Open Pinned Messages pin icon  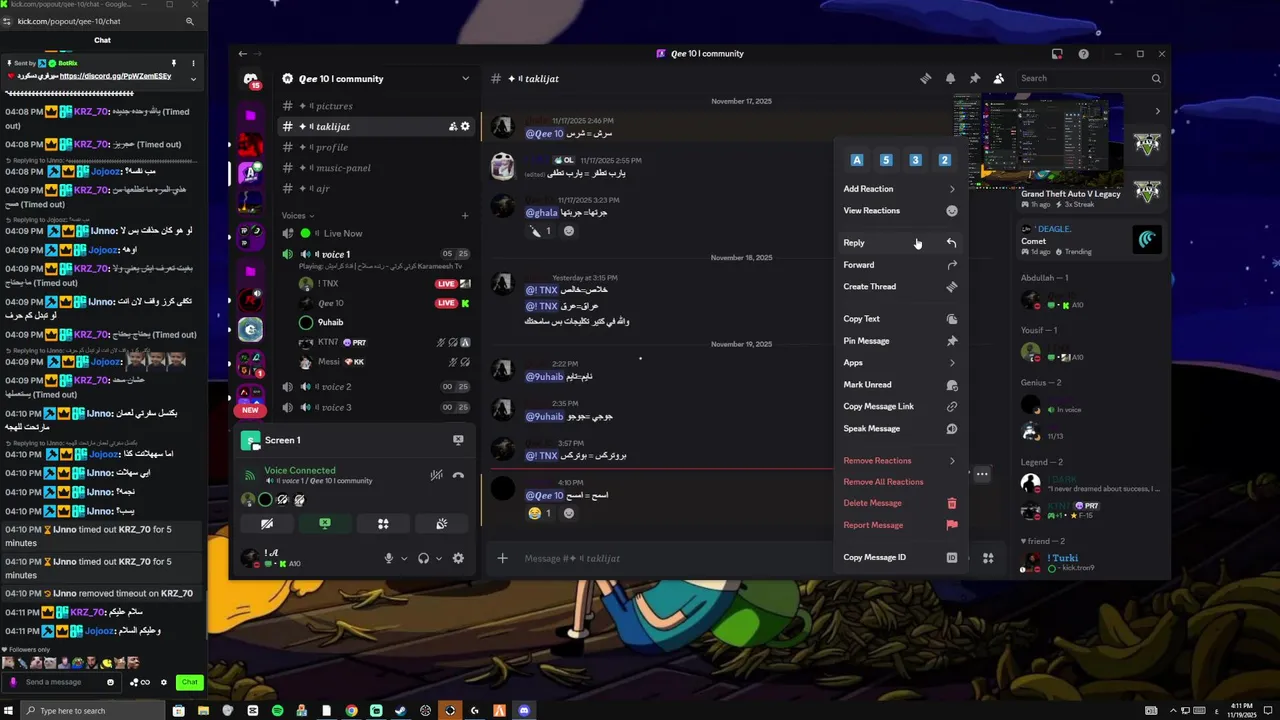coord(974,78)
